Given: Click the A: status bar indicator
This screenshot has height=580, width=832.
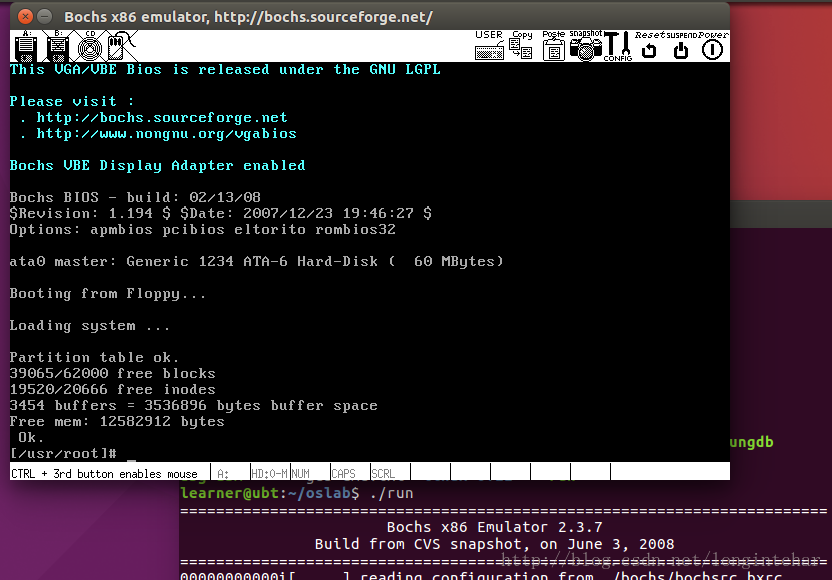Looking at the screenshot, I should (230, 473).
